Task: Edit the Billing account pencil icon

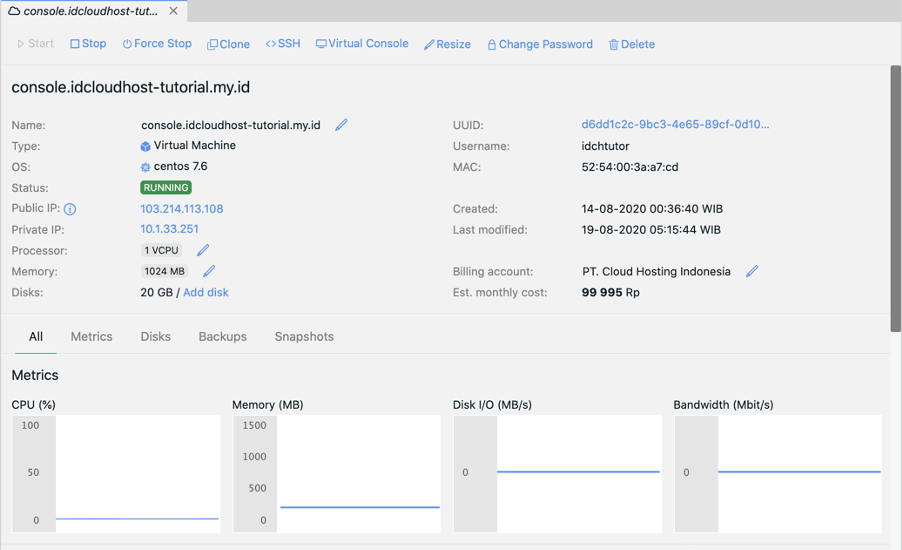Action: [x=752, y=271]
